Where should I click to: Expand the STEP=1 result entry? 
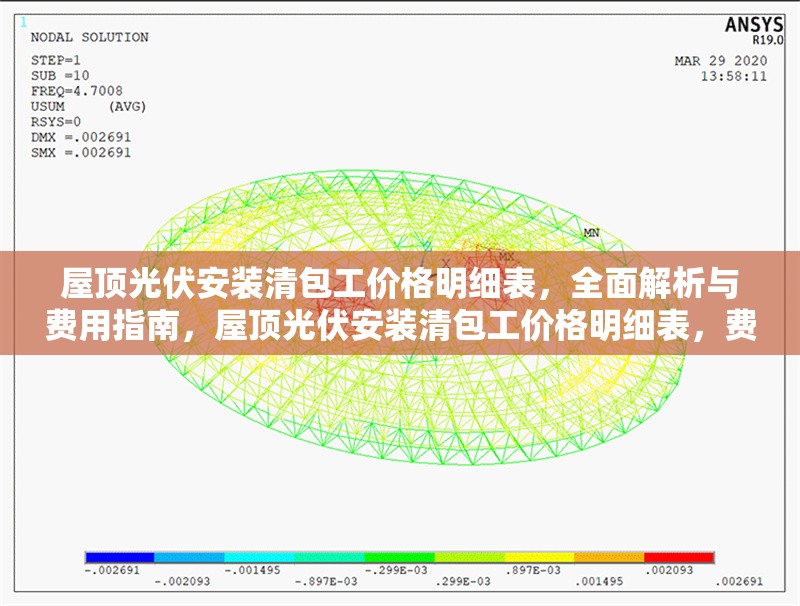coord(55,58)
